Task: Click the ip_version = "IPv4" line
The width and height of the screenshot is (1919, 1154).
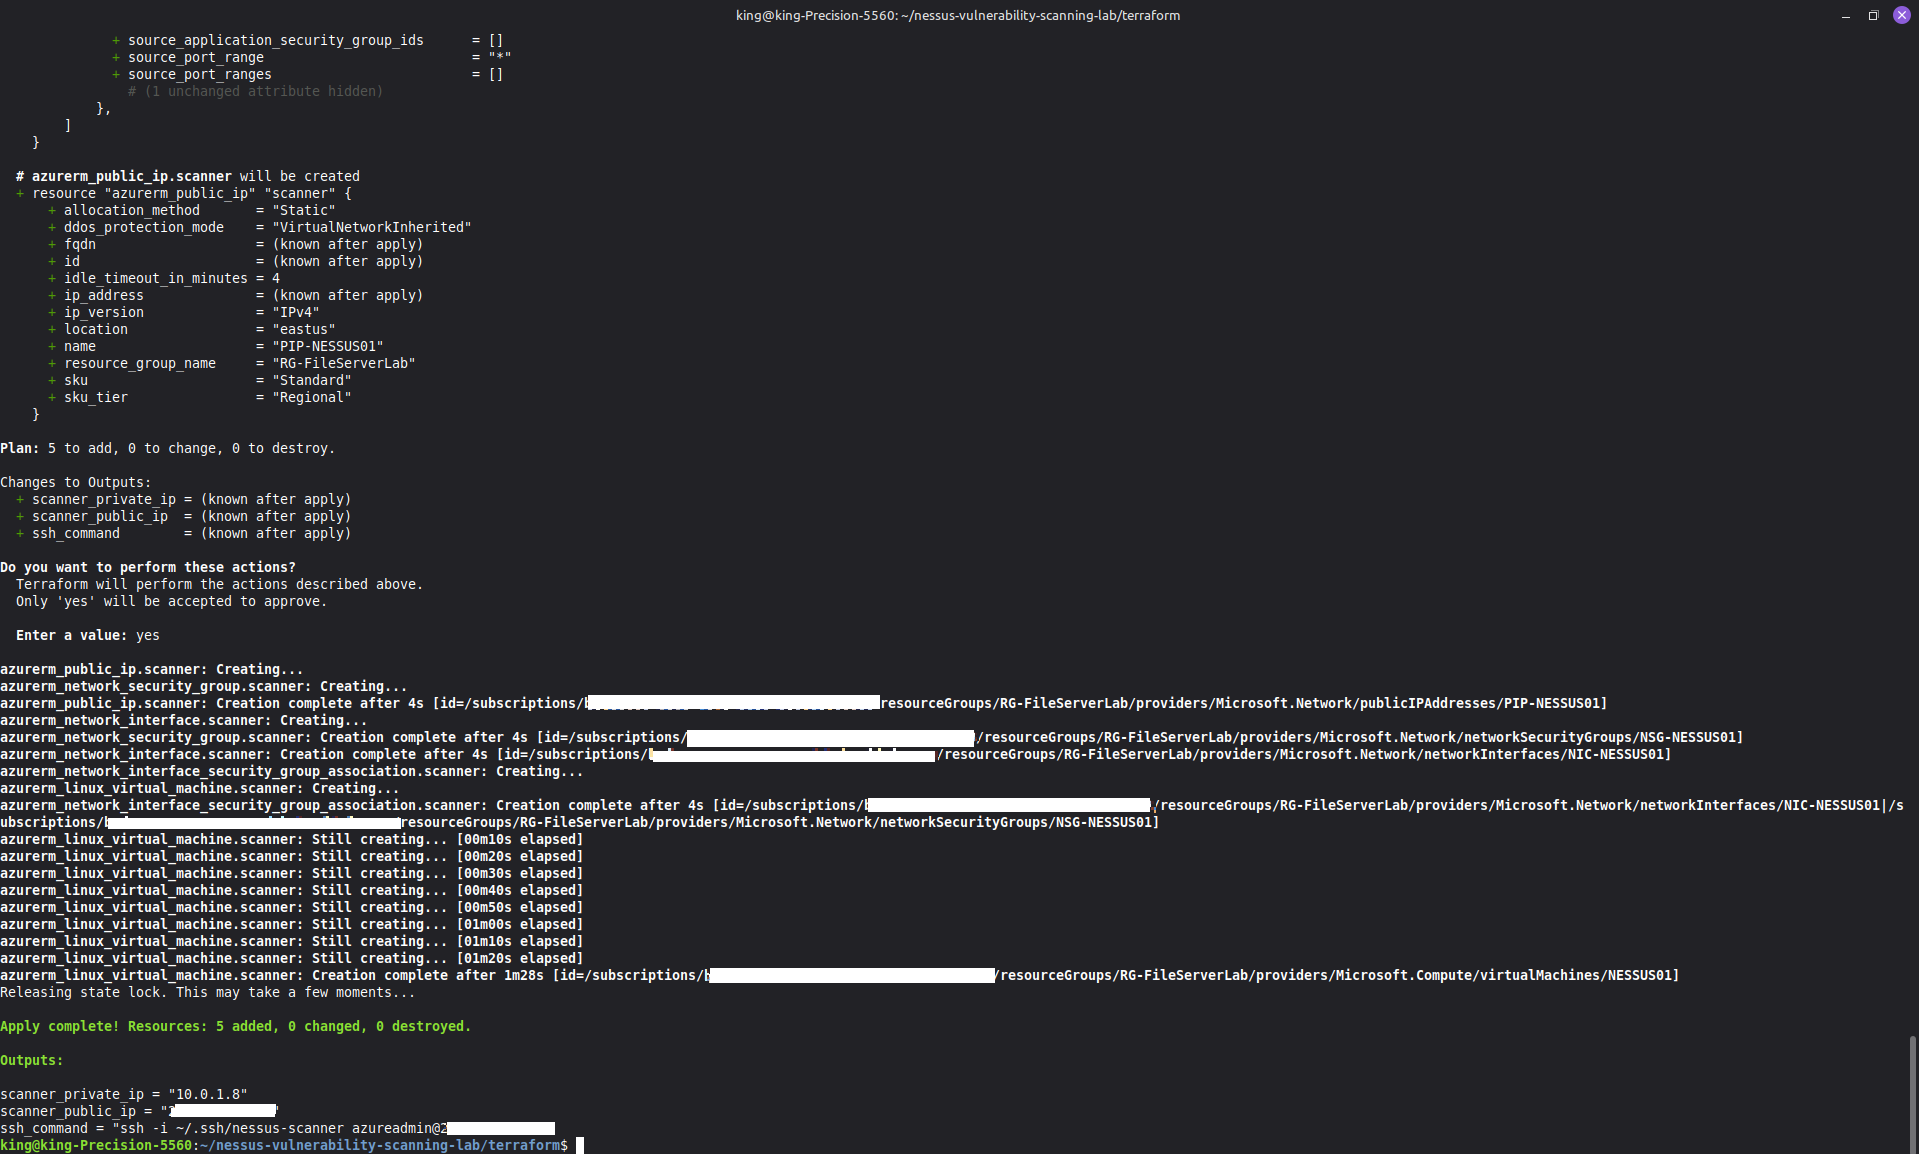Action: tap(184, 312)
